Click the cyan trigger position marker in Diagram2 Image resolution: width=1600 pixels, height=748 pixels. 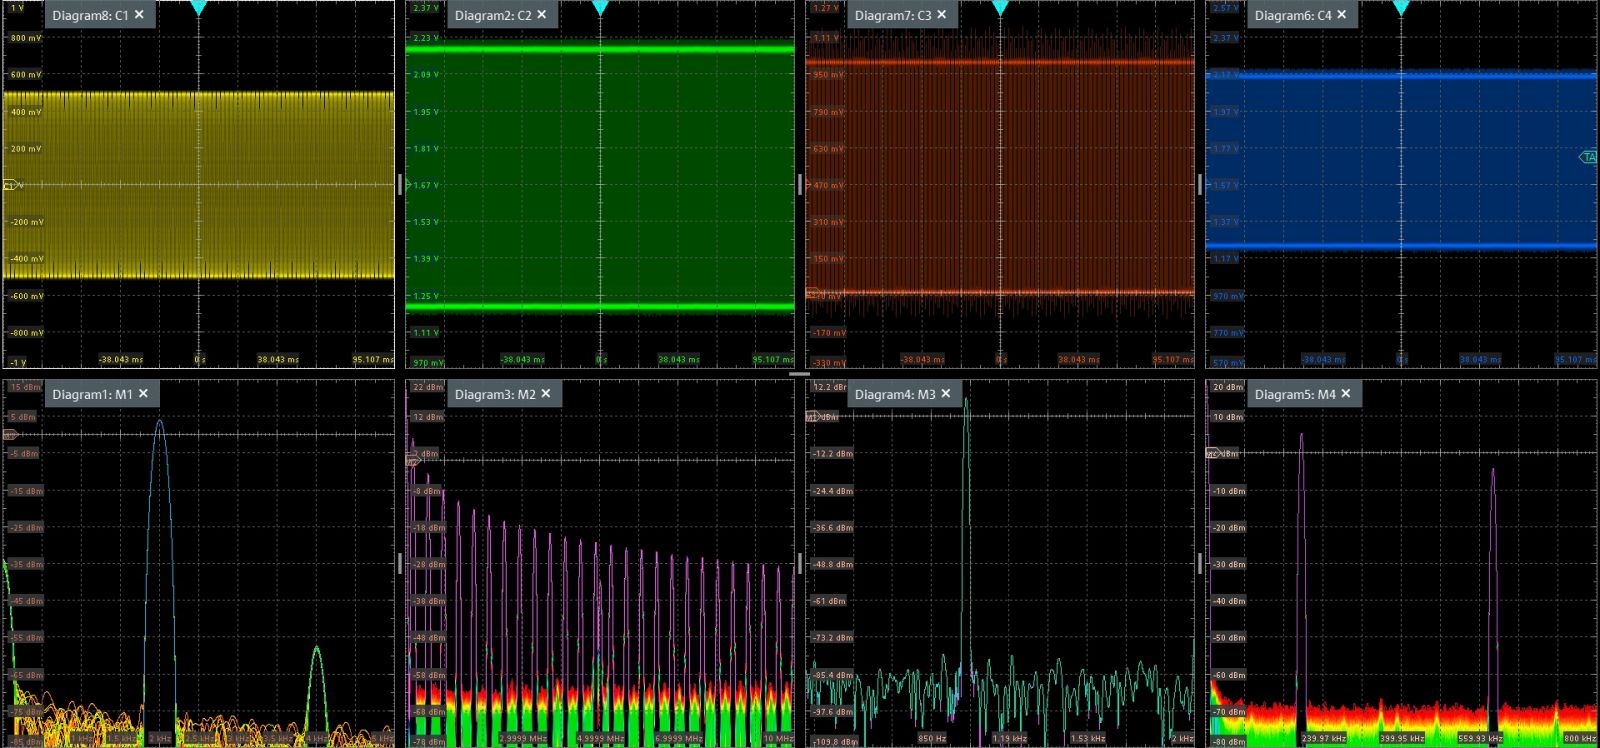click(600, 8)
